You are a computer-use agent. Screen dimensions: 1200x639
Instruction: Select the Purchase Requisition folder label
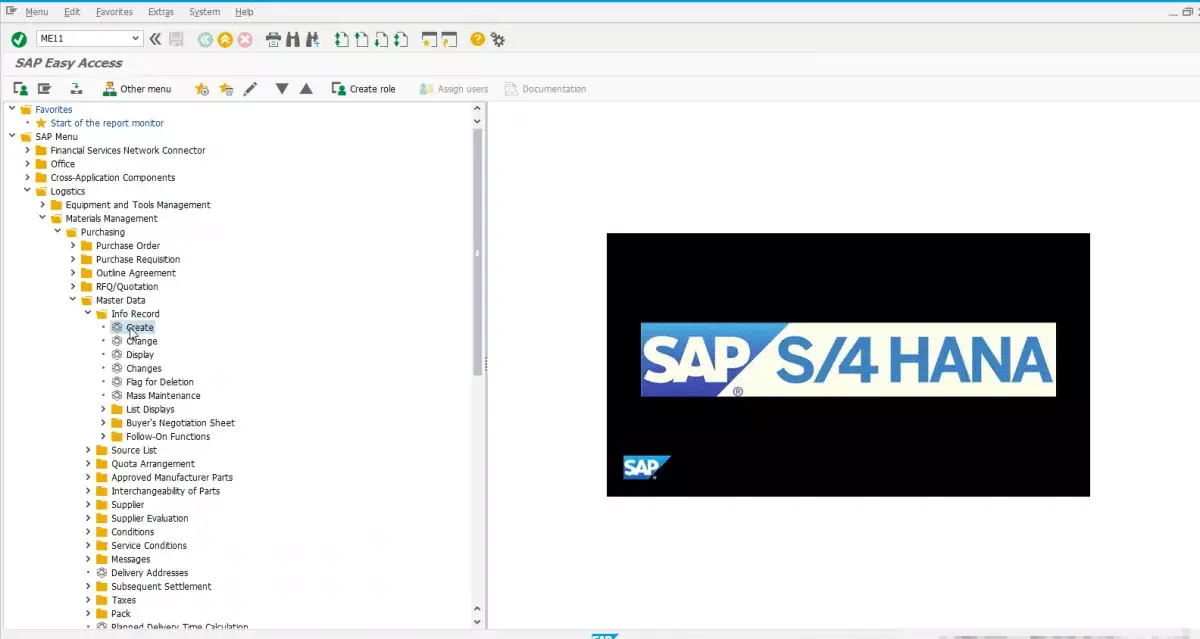pos(137,260)
